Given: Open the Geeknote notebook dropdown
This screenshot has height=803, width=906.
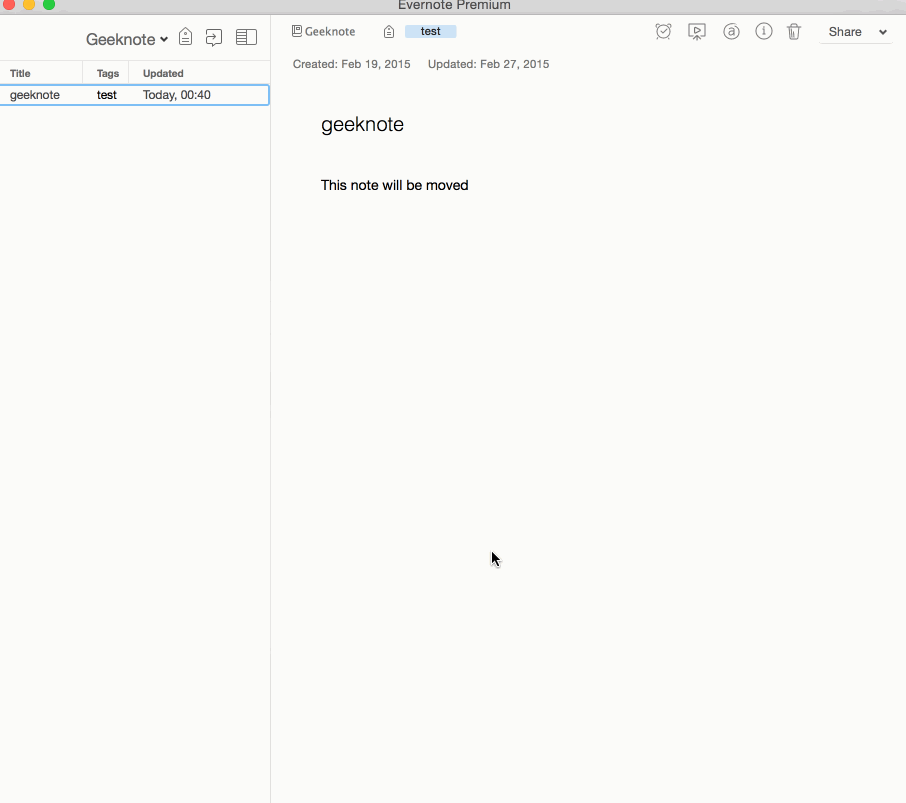Looking at the screenshot, I should coord(127,39).
